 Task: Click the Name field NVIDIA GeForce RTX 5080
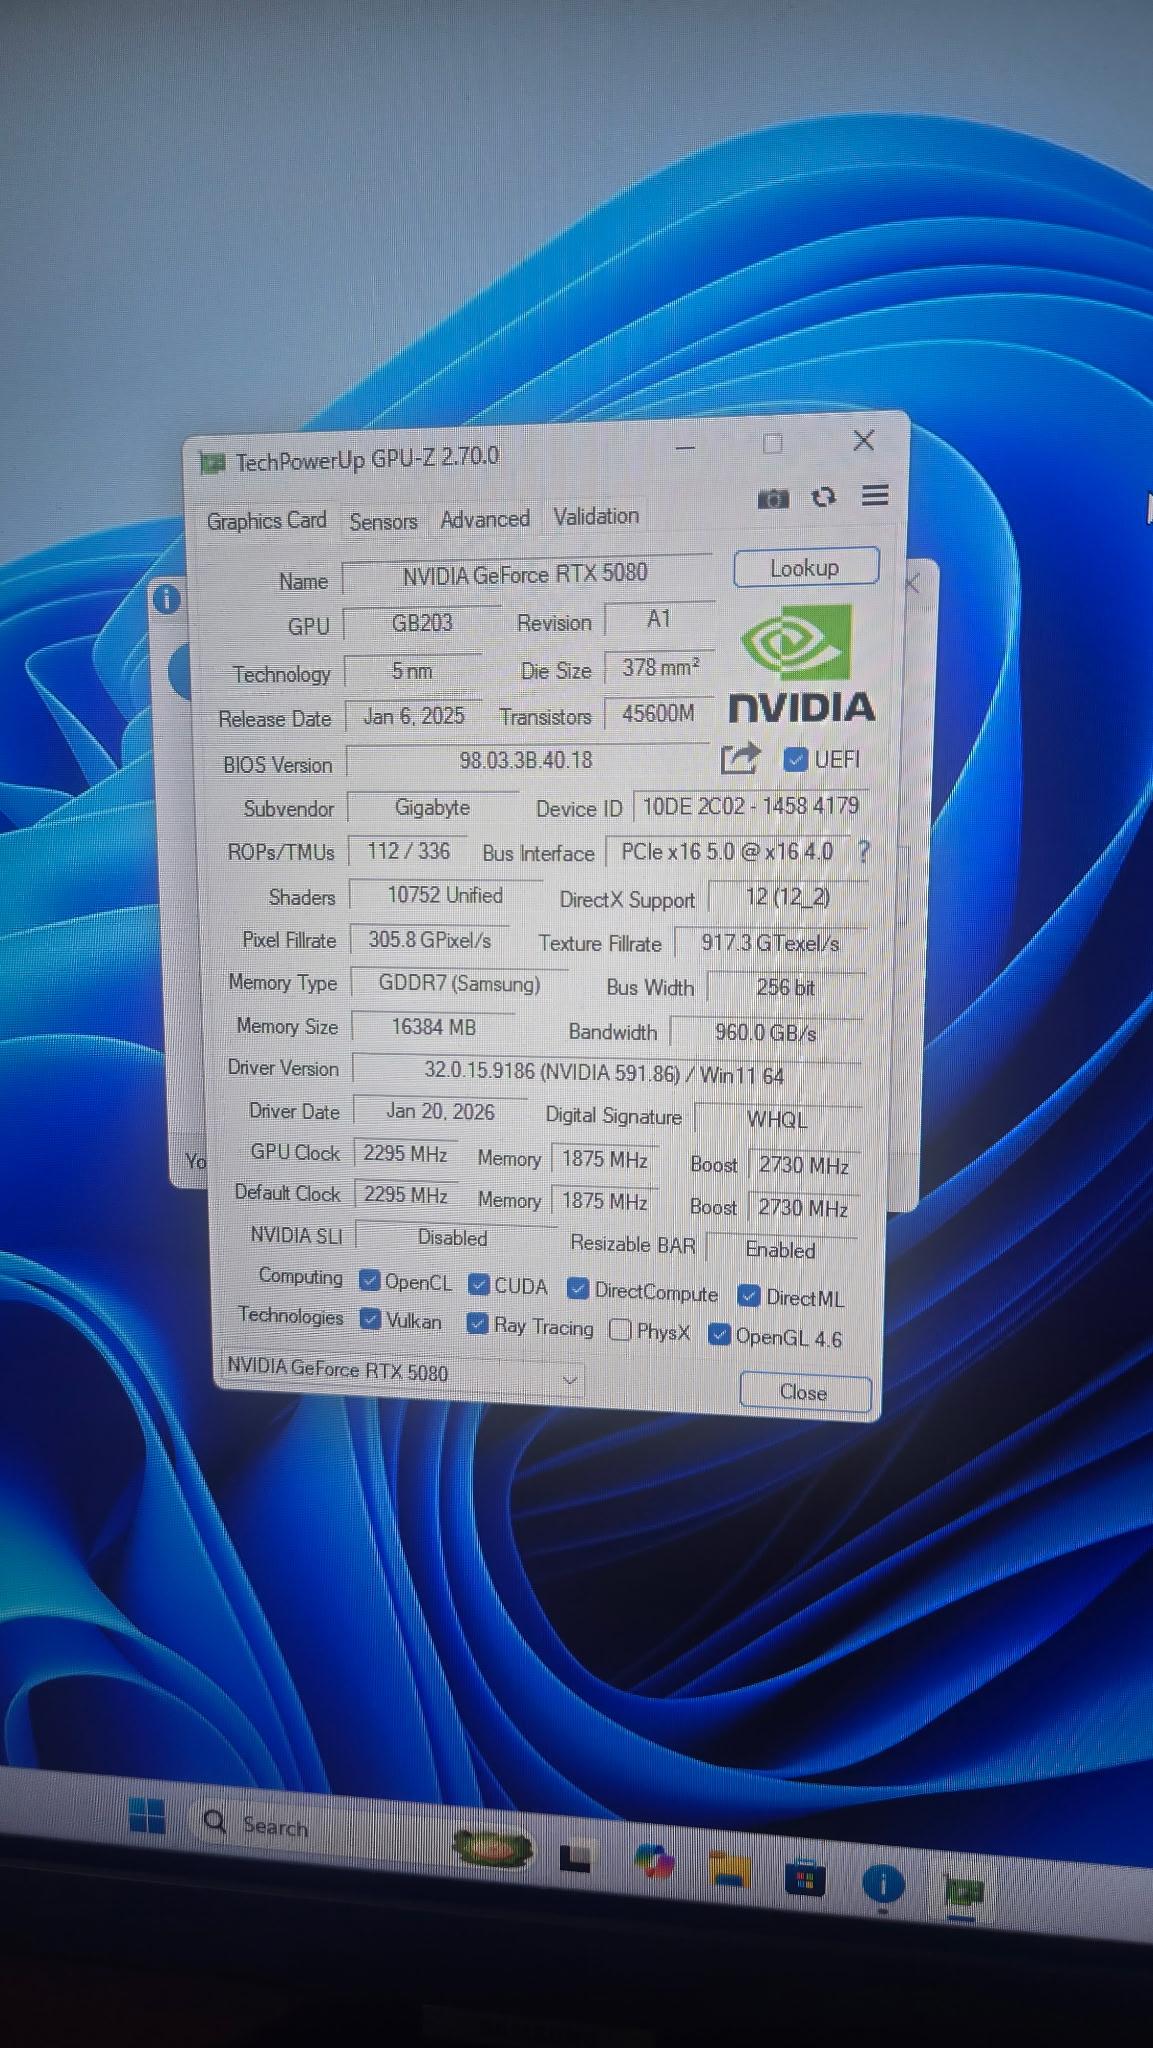tap(526, 575)
